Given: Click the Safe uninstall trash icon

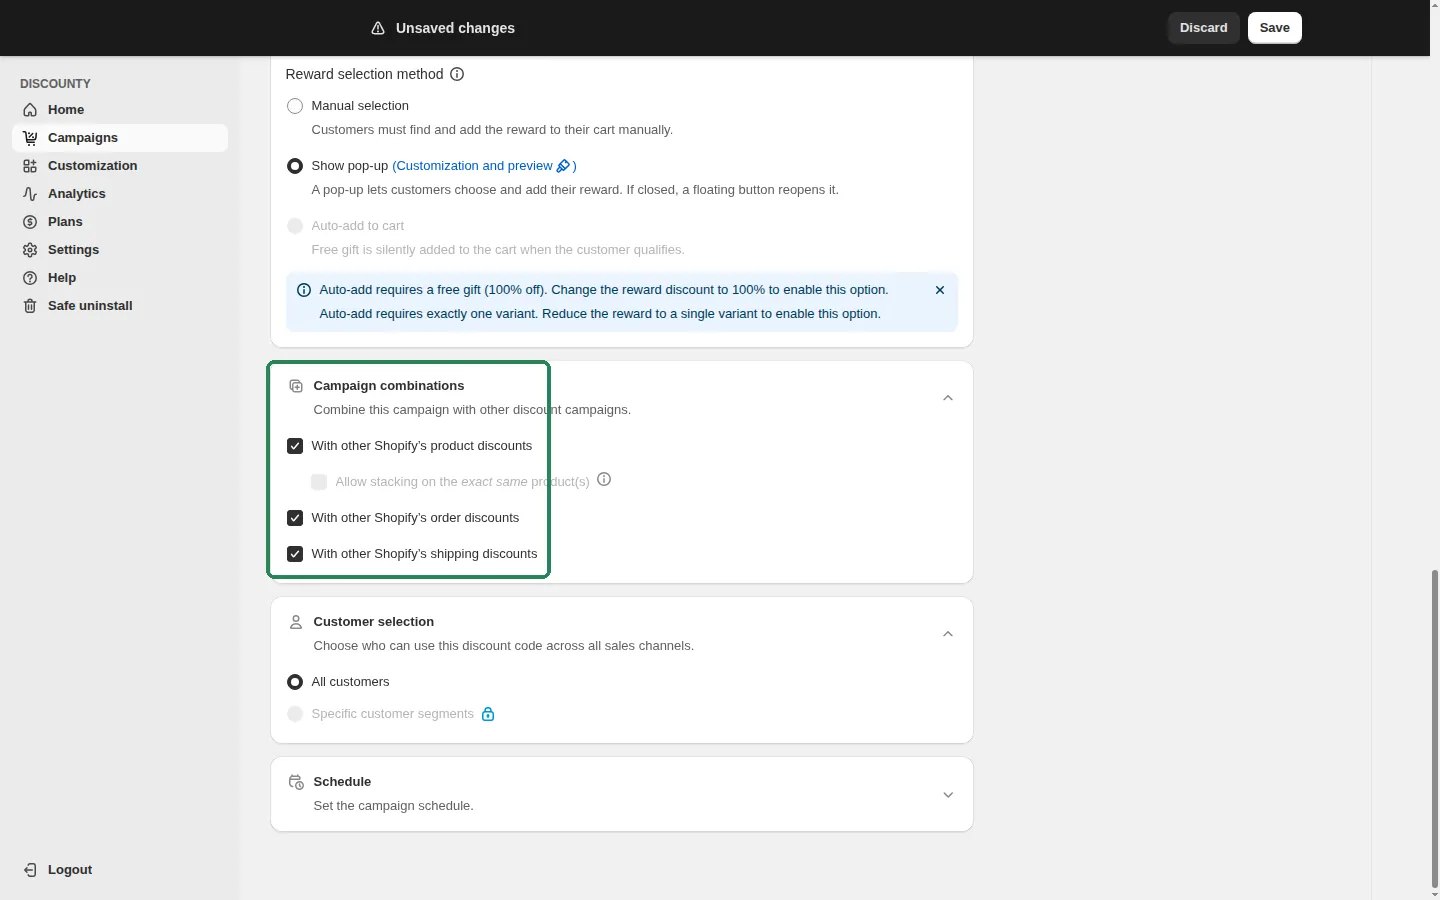Looking at the screenshot, I should [x=30, y=306].
